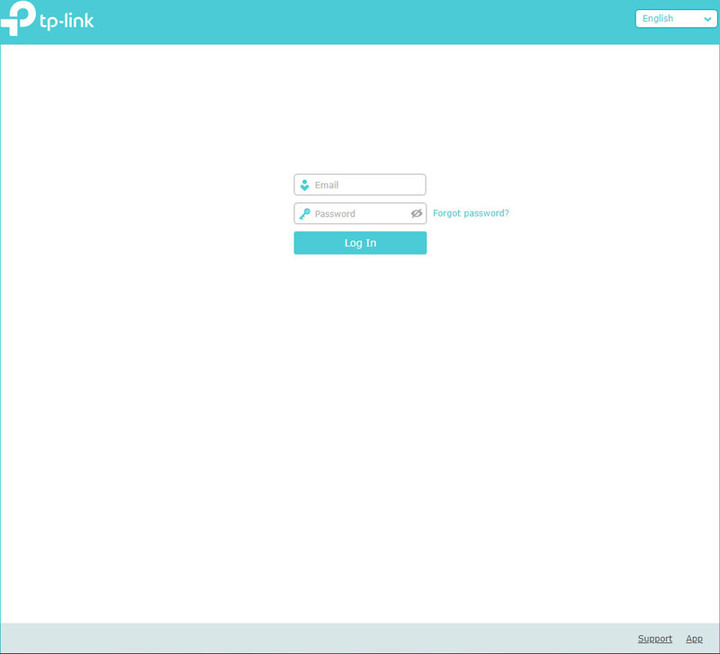Click the user icon in Email field
The height and width of the screenshot is (654, 720).
click(304, 185)
